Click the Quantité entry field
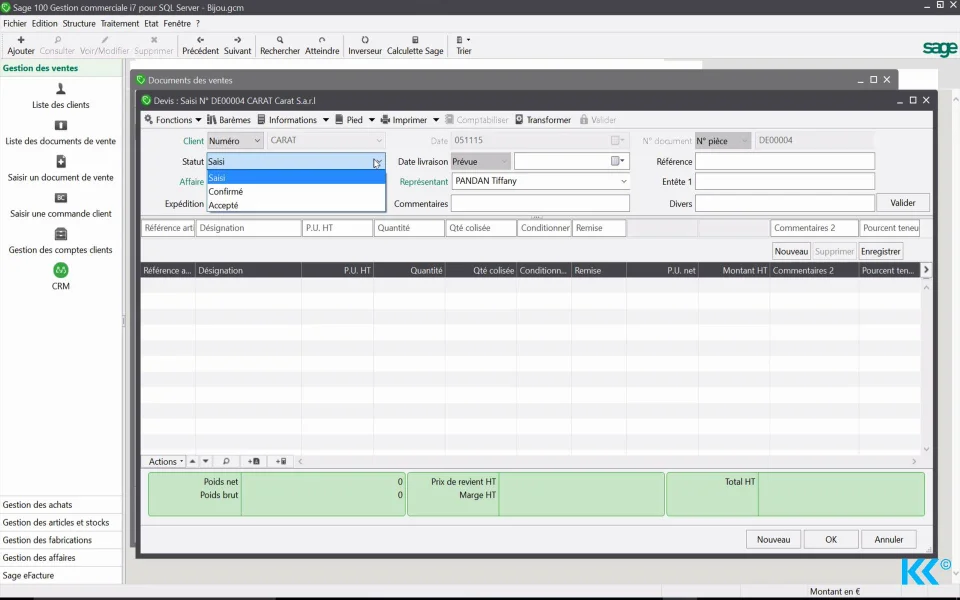 [409, 228]
